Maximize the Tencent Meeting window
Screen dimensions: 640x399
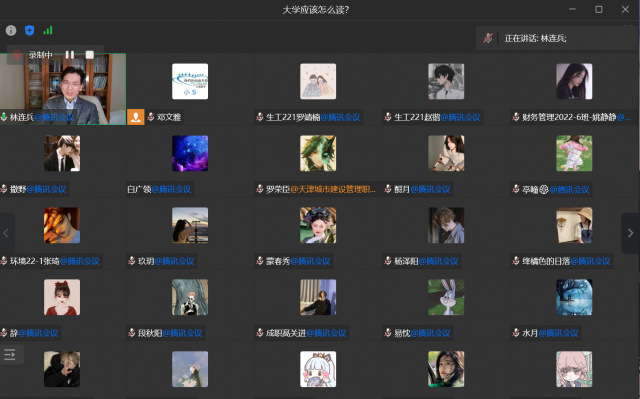click(x=599, y=9)
